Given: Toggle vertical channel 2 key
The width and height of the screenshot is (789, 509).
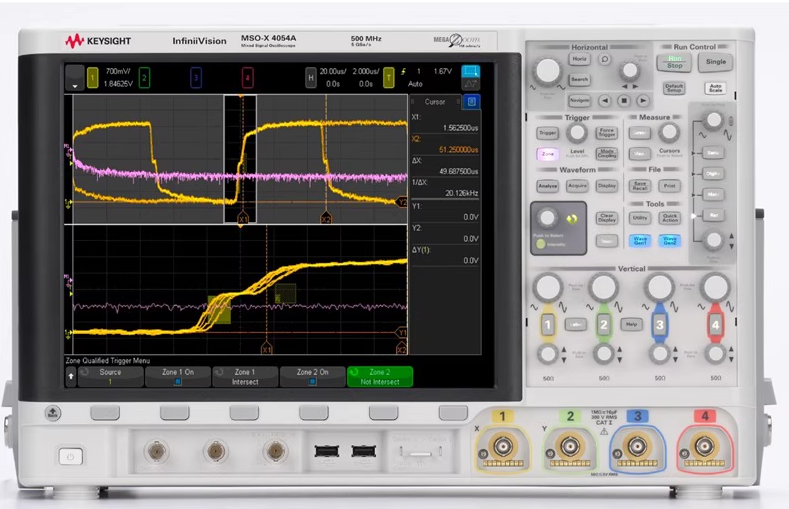Looking at the screenshot, I should 603,324.
